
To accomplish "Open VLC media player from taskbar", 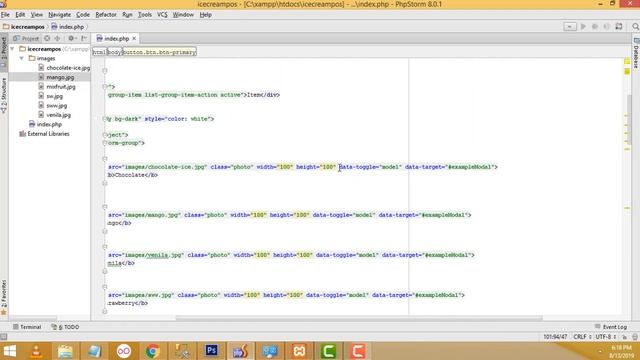I will click(x=36, y=351).
